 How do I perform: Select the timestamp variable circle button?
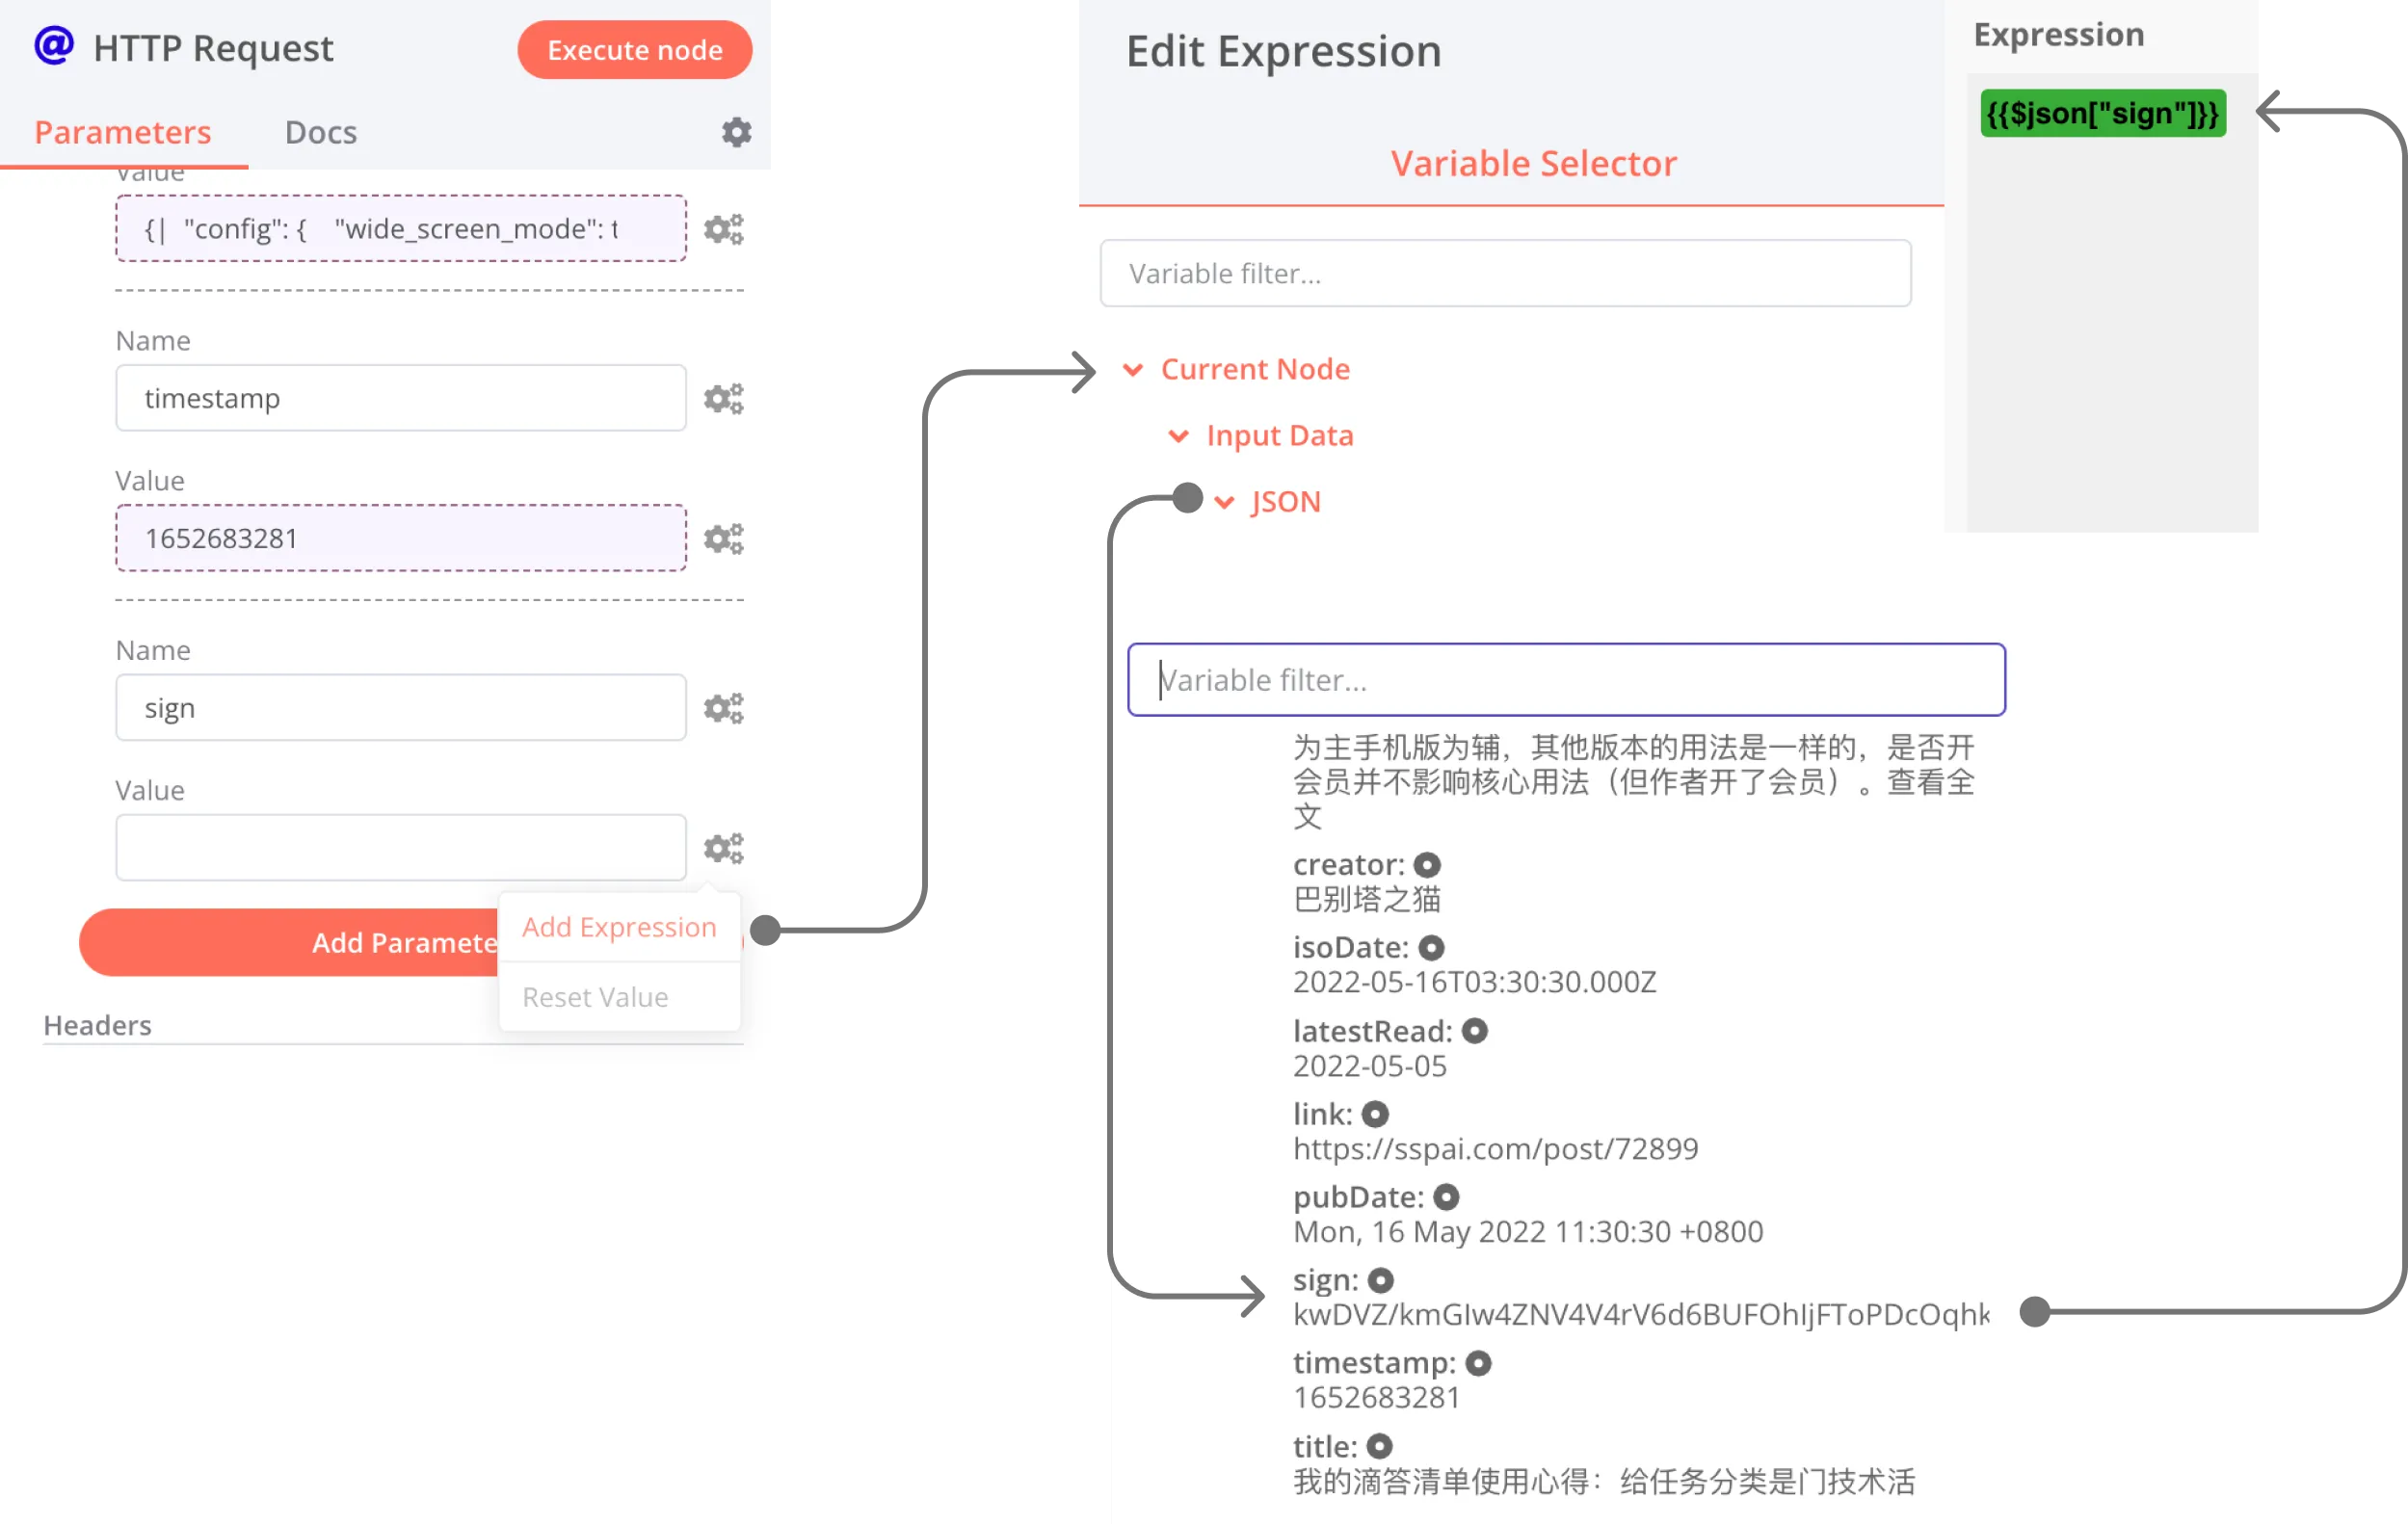pos(1478,1363)
